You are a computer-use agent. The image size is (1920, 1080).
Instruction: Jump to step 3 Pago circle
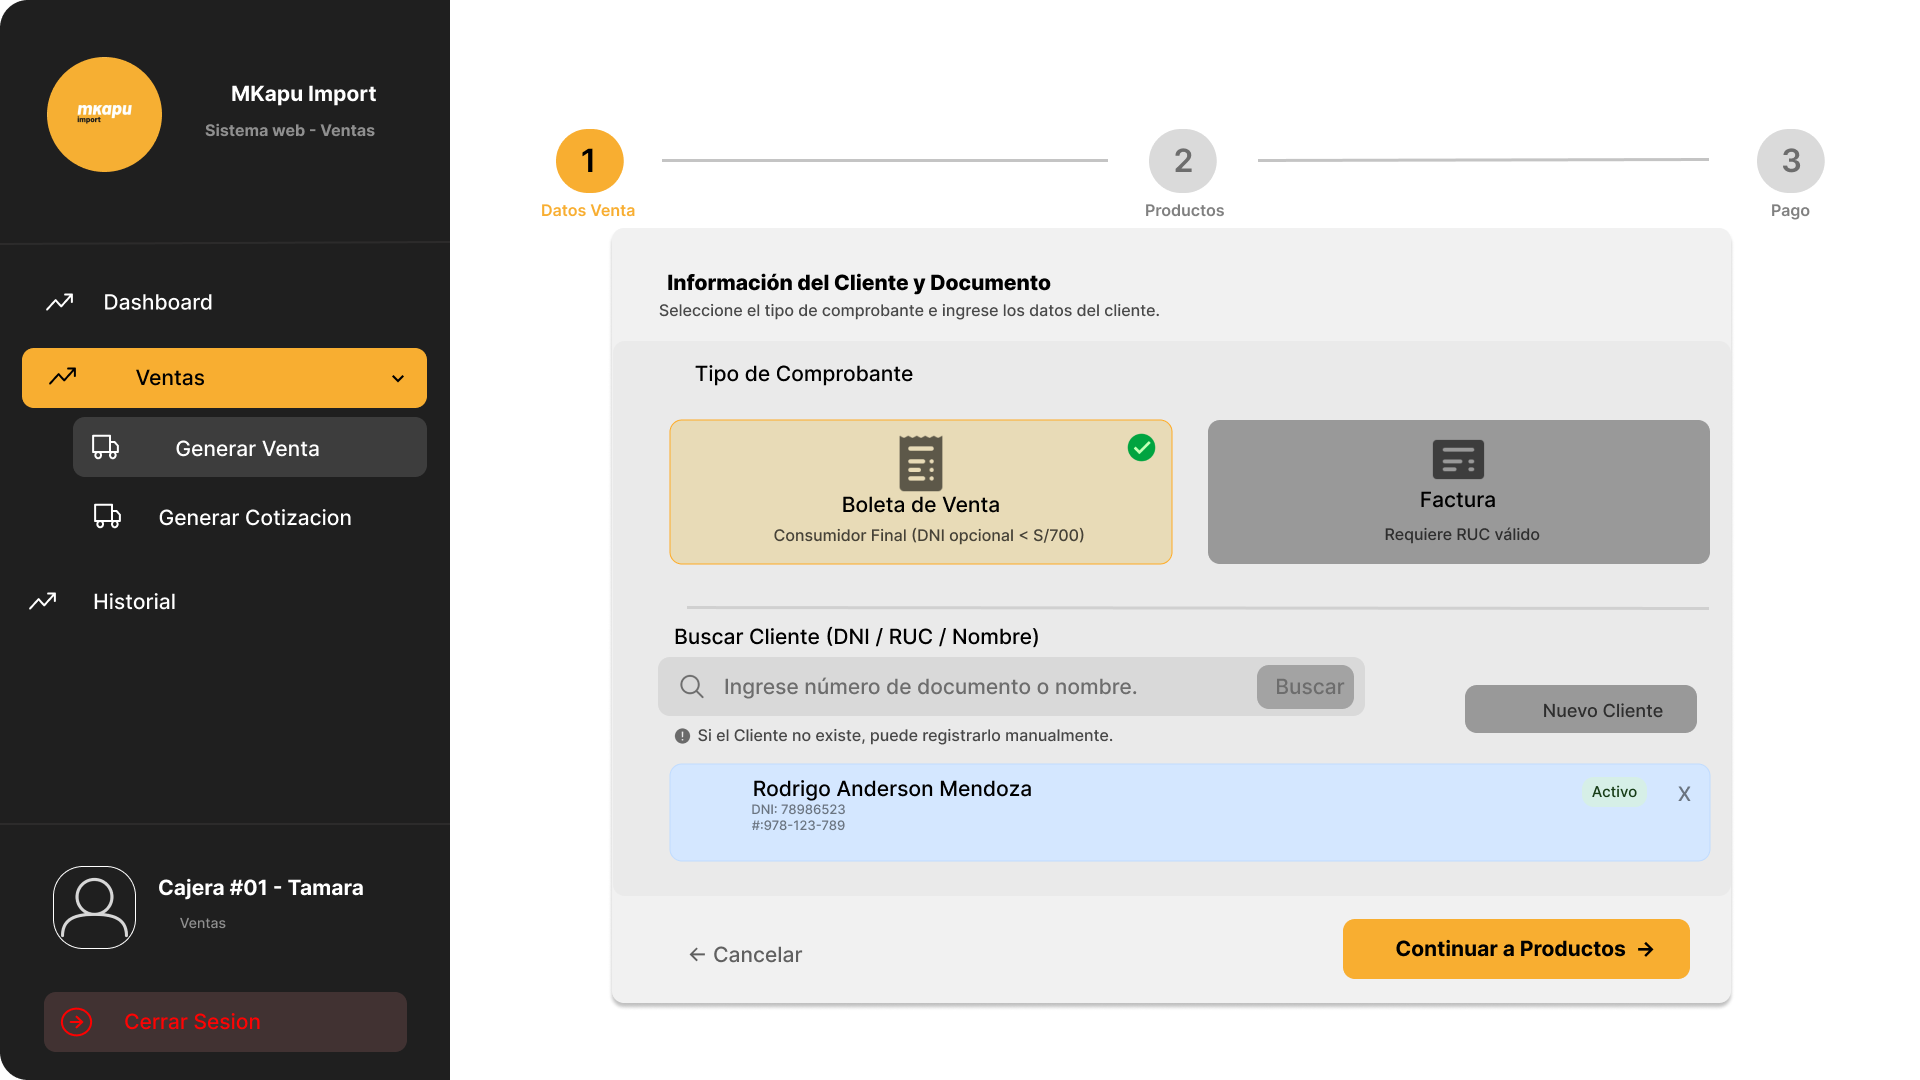click(1789, 161)
